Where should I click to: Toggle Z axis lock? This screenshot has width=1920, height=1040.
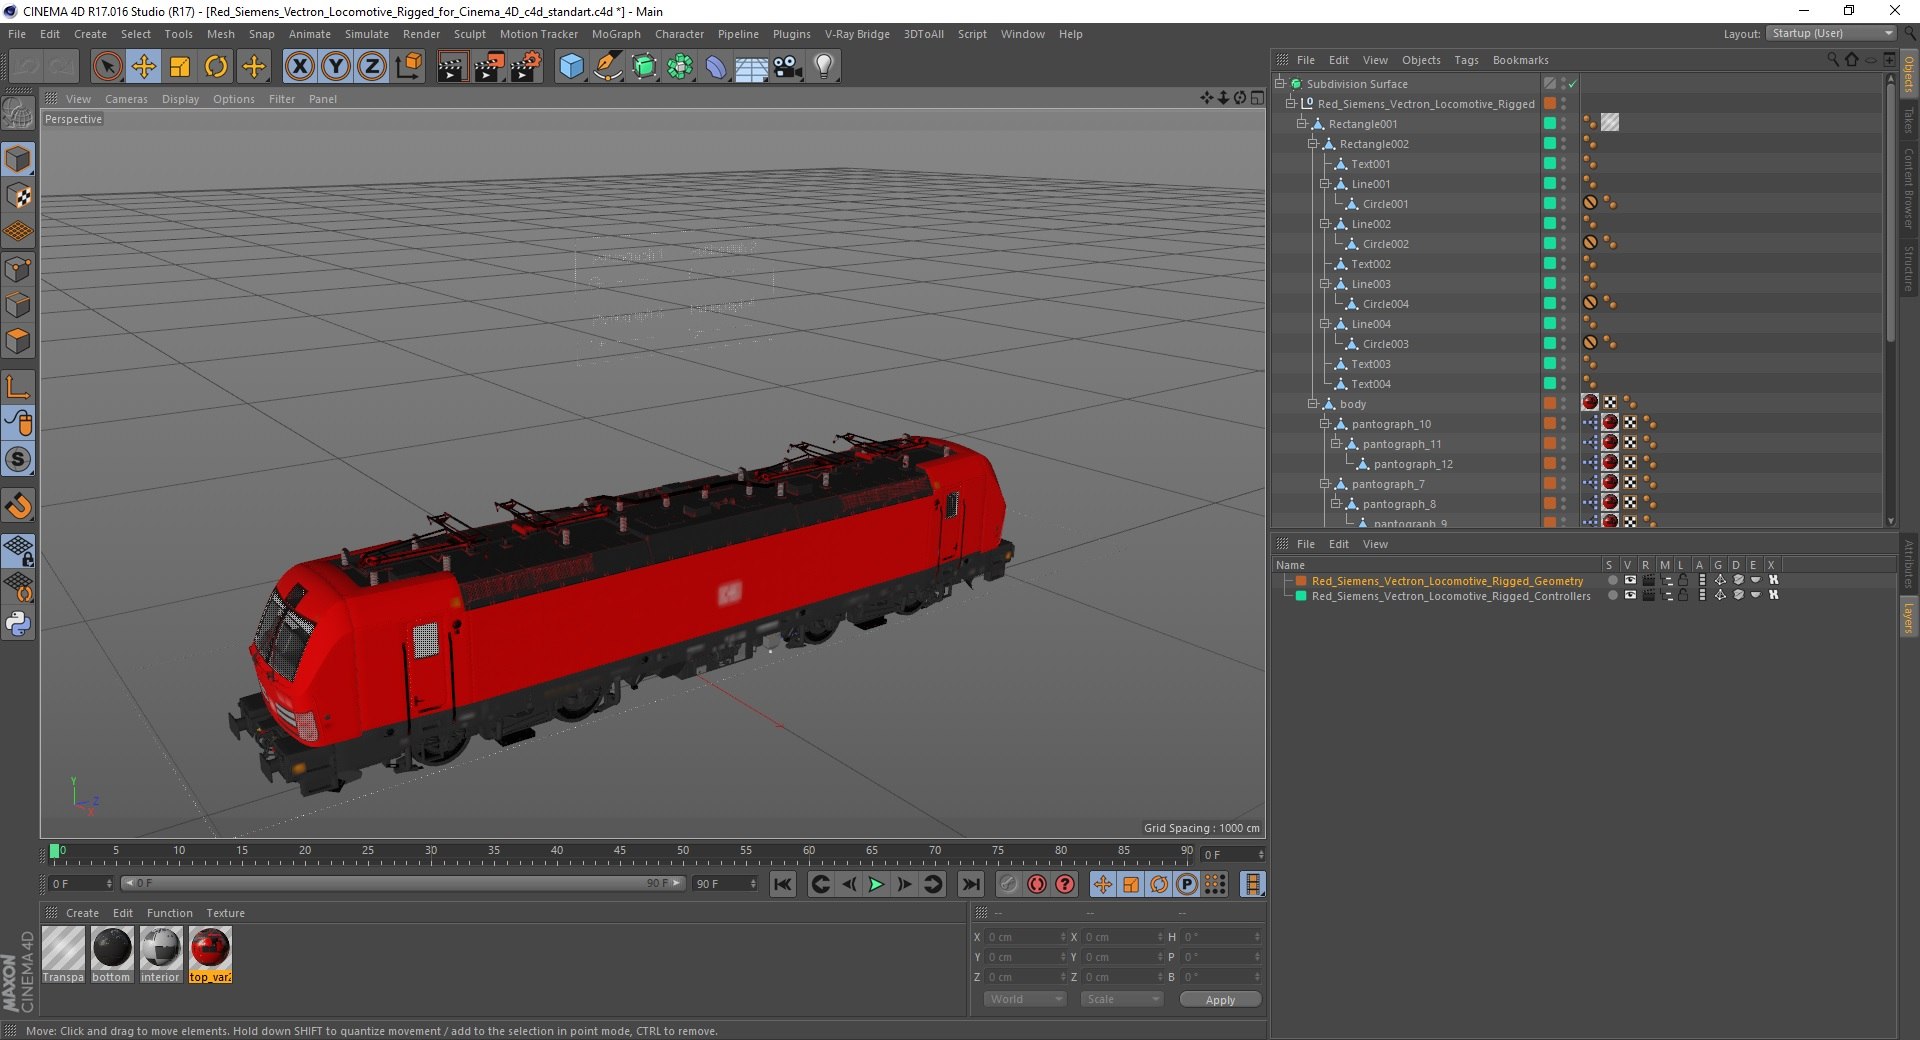coord(372,67)
